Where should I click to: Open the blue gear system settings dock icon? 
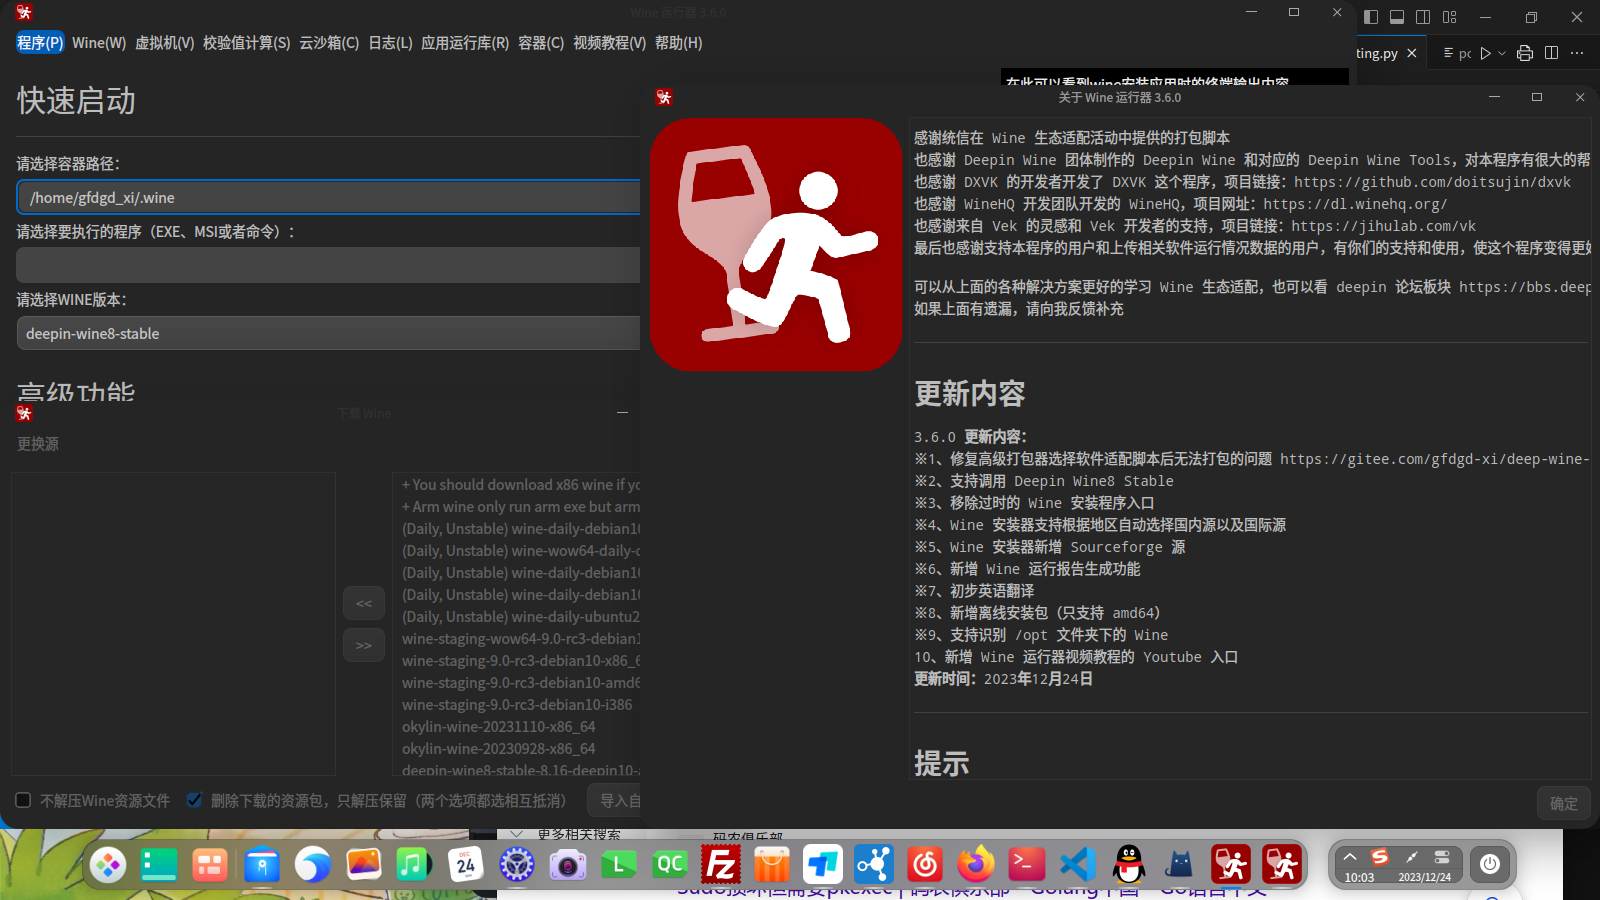[x=517, y=864]
